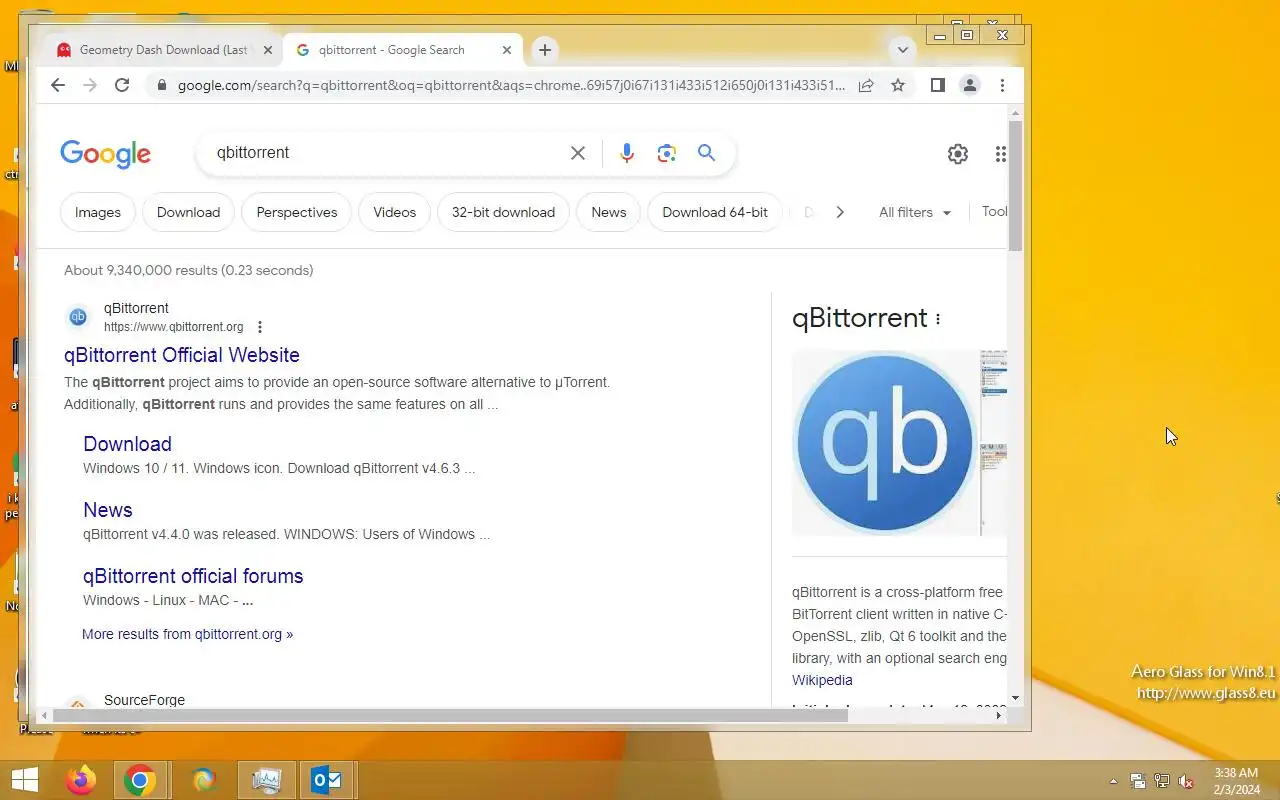1280x800 pixels.
Task: Open options for qbittorrent.org result
Action: tap(260, 327)
